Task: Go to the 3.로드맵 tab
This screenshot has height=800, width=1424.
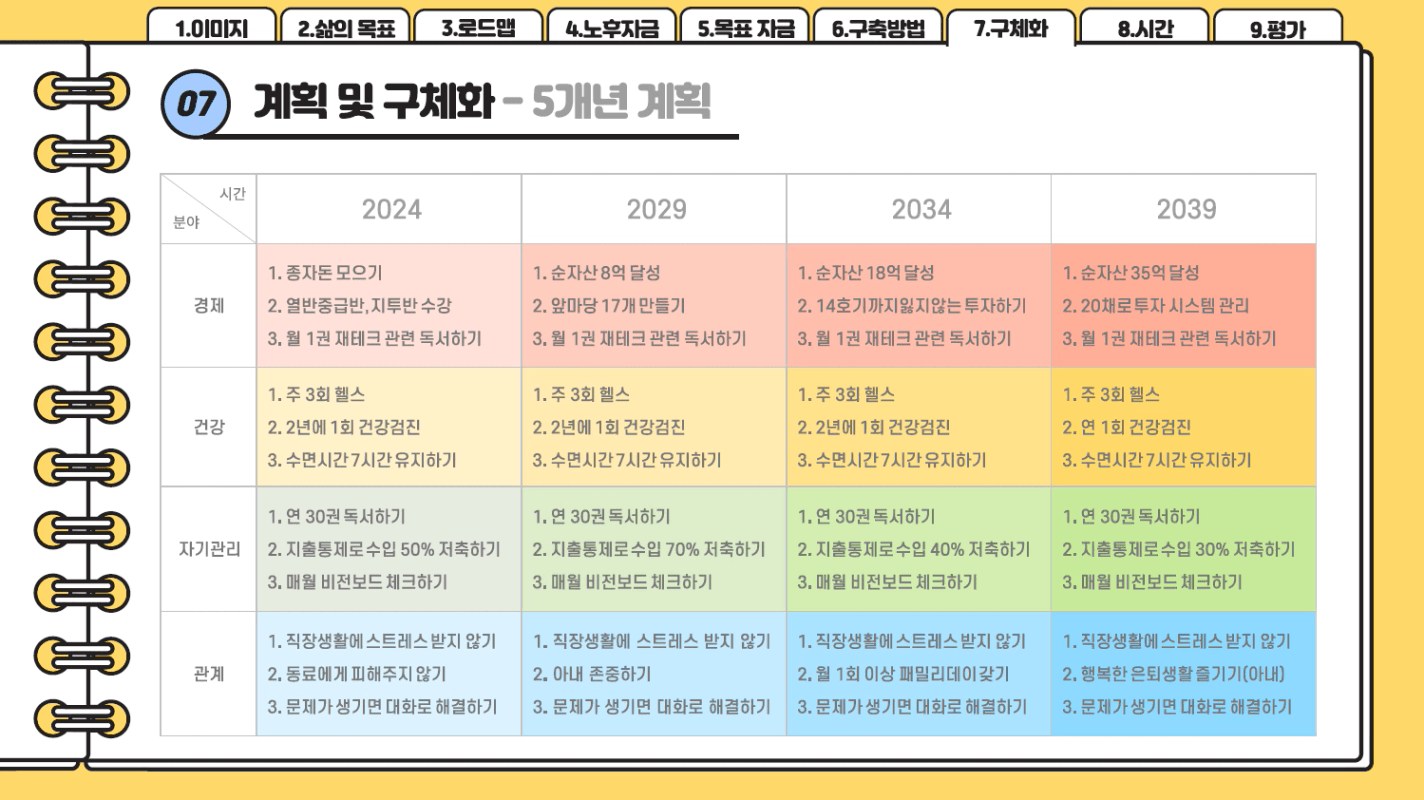Action: [x=478, y=28]
